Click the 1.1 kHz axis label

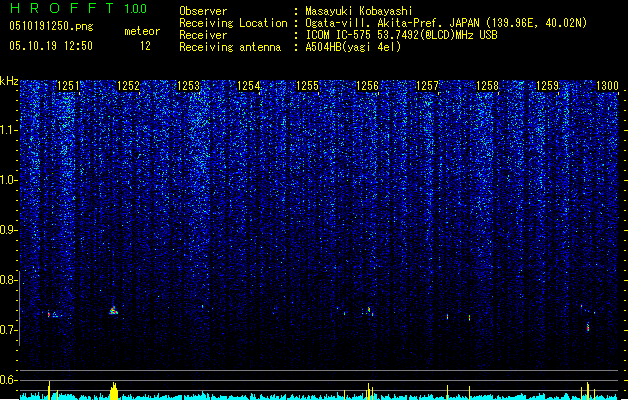pyautogui.click(x=8, y=130)
